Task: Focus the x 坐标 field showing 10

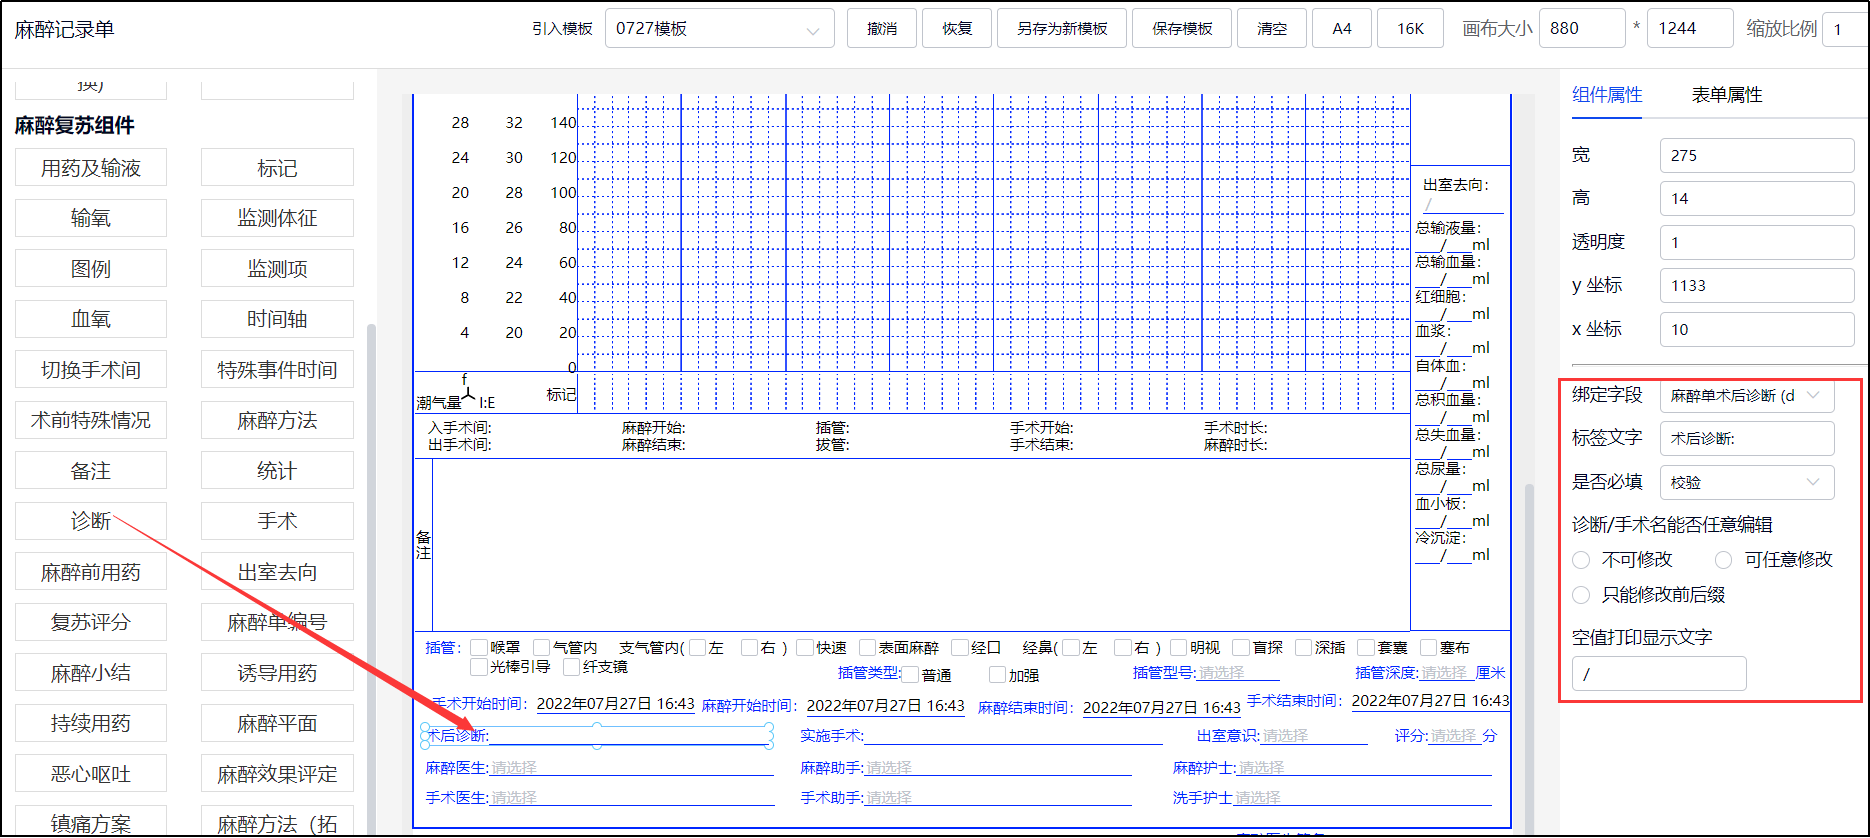Action: pos(1757,329)
